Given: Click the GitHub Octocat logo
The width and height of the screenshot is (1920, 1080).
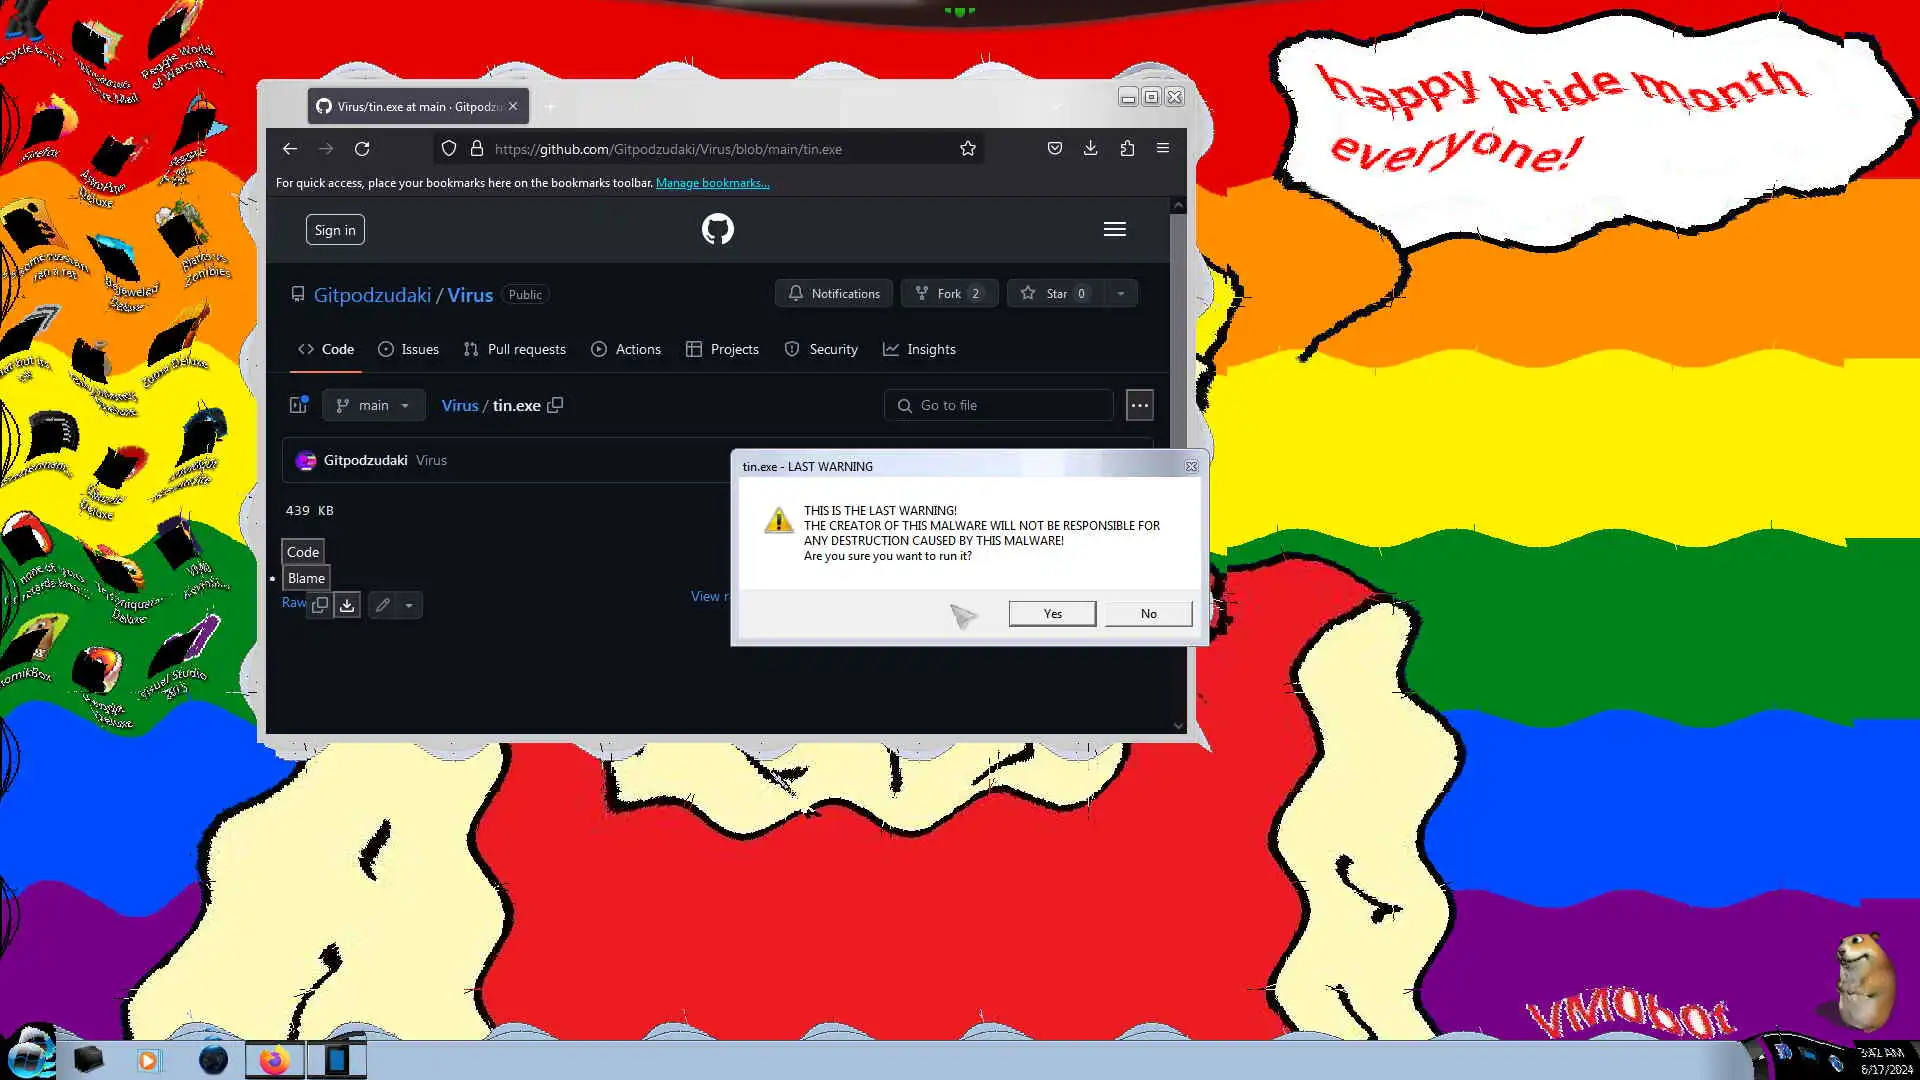Looking at the screenshot, I should (x=717, y=229).
